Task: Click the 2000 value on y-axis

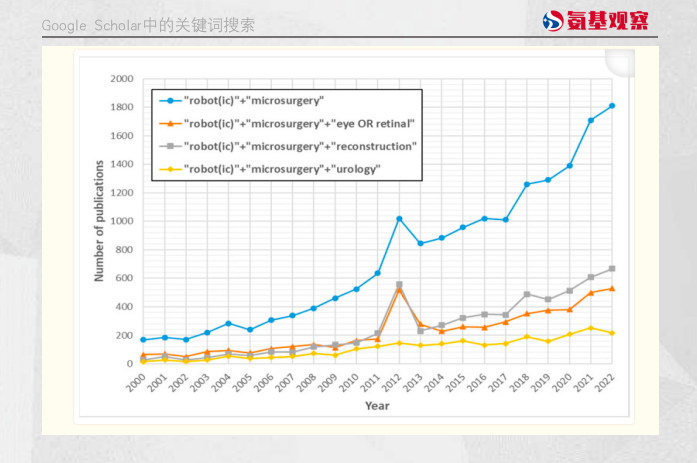Action: click(122, 79)
